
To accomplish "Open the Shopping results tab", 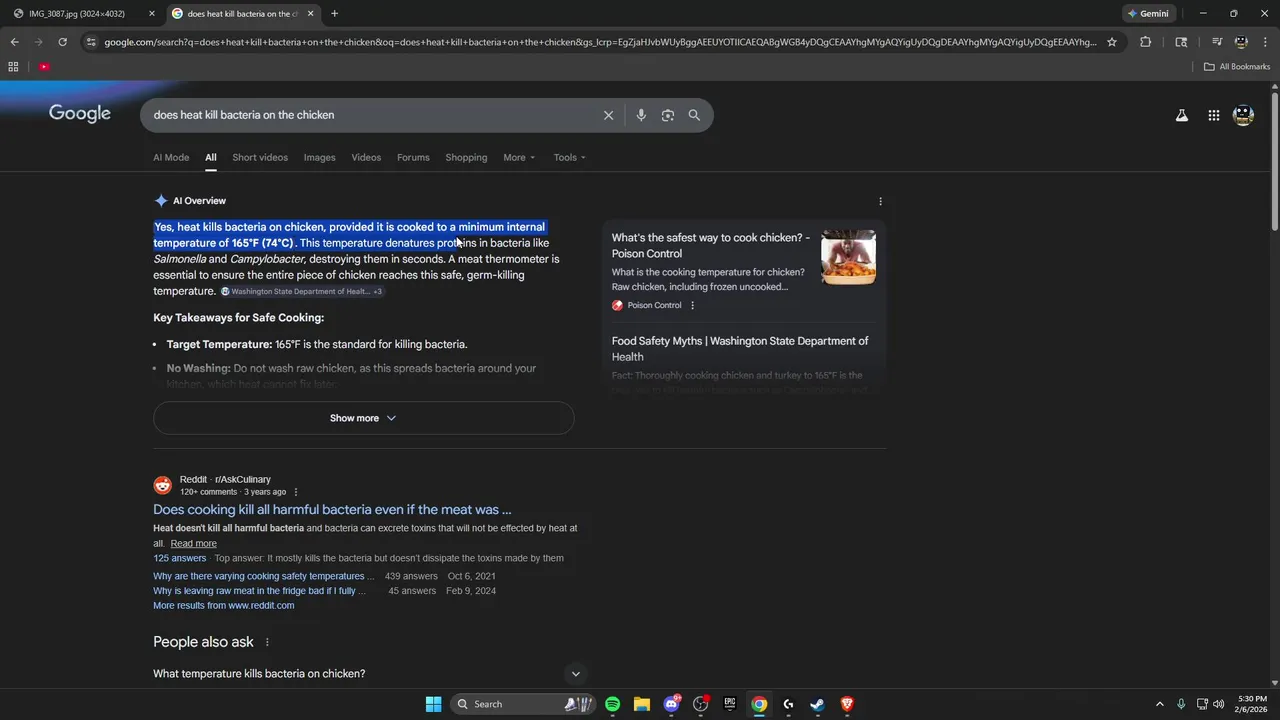I will pos(466,157).
